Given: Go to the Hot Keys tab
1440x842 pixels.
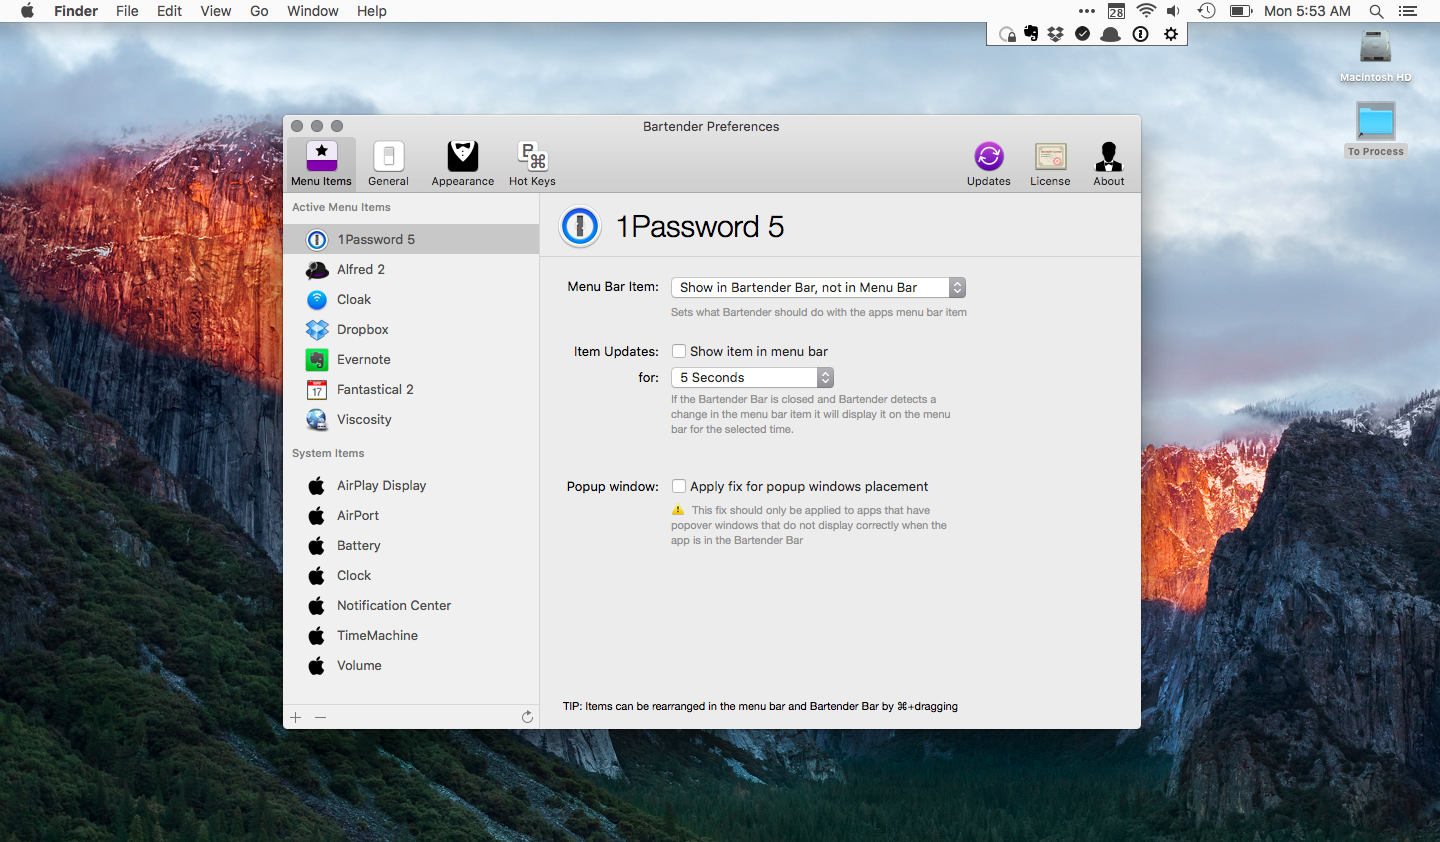Looking at the screenshot, I should [532, 163].
